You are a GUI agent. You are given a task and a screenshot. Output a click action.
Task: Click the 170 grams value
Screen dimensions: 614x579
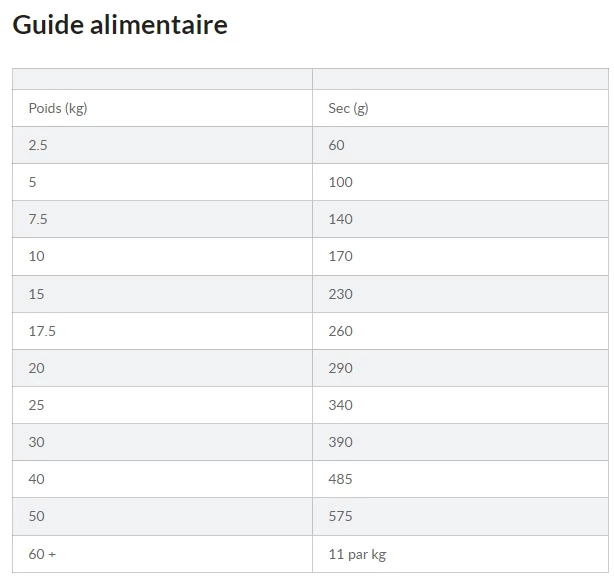[340, 256]
